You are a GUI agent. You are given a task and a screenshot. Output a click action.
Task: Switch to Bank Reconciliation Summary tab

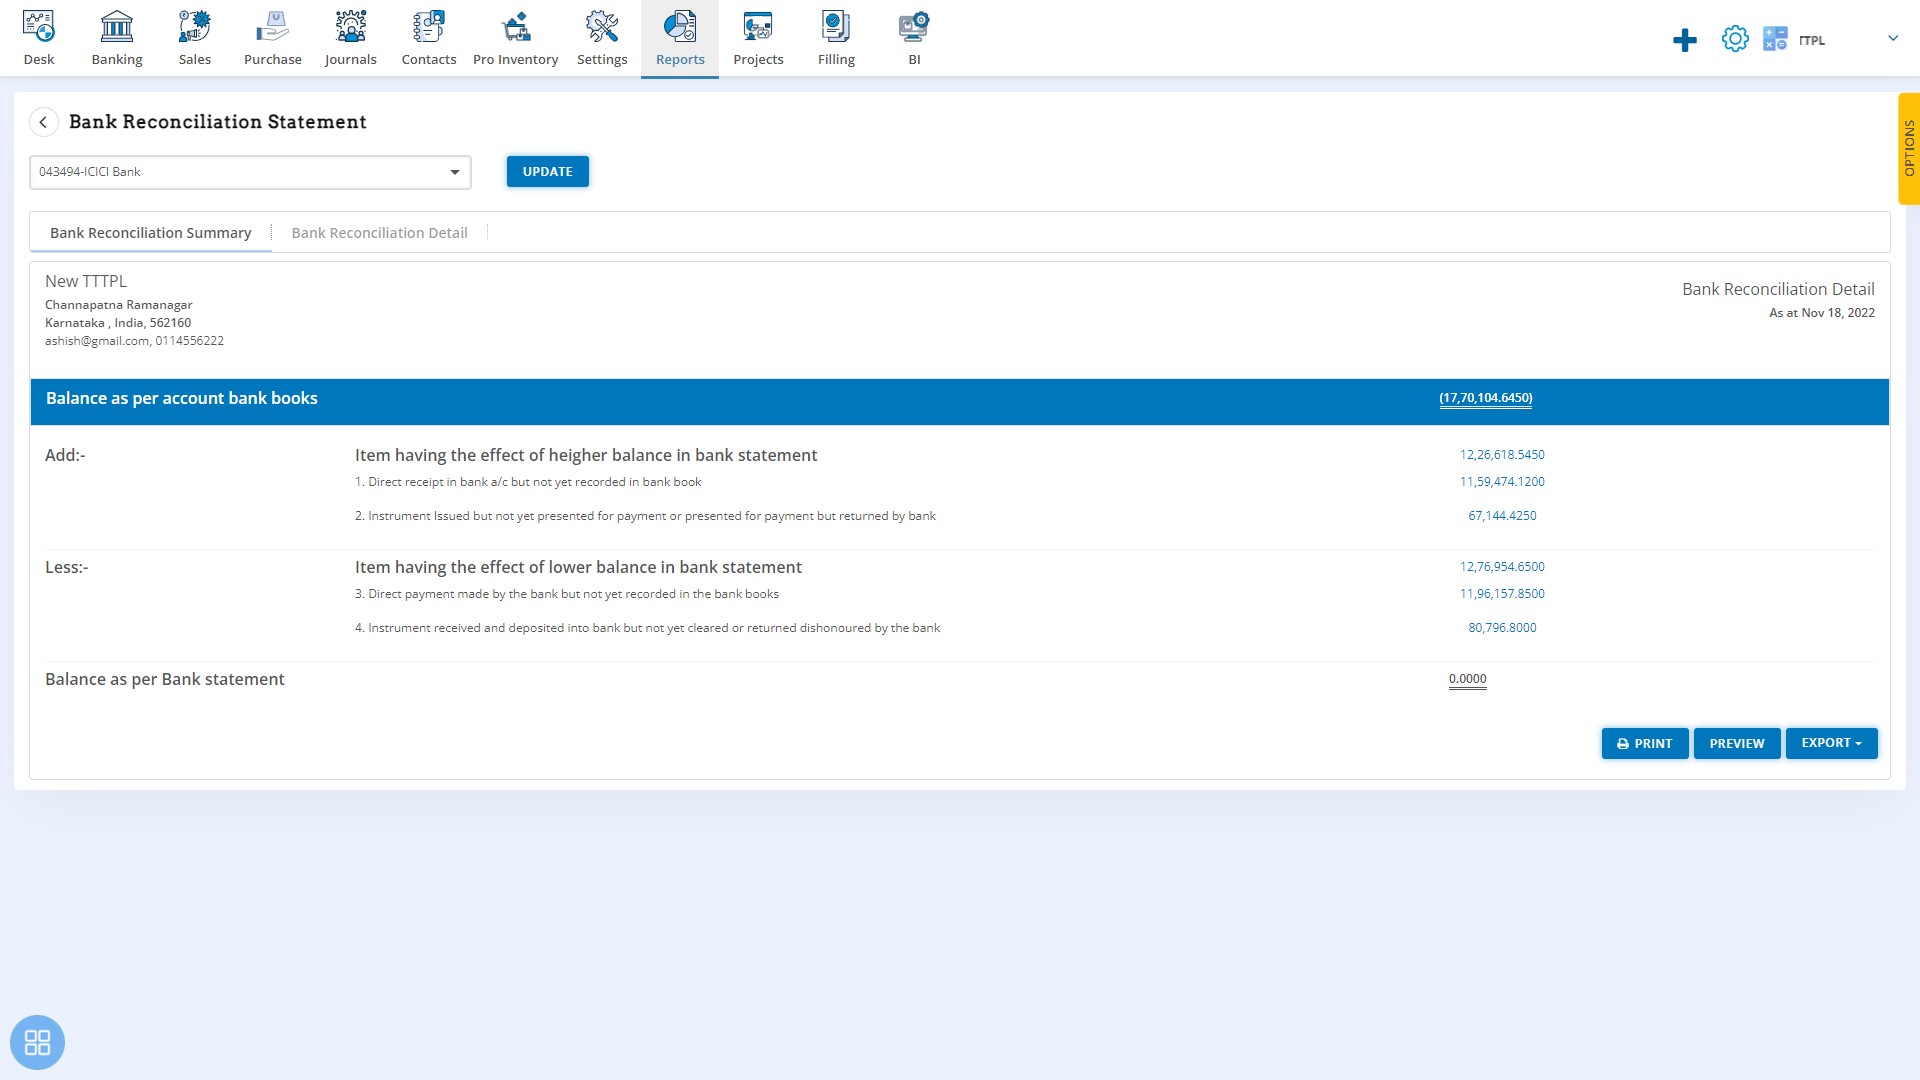[x=151, y=233]
